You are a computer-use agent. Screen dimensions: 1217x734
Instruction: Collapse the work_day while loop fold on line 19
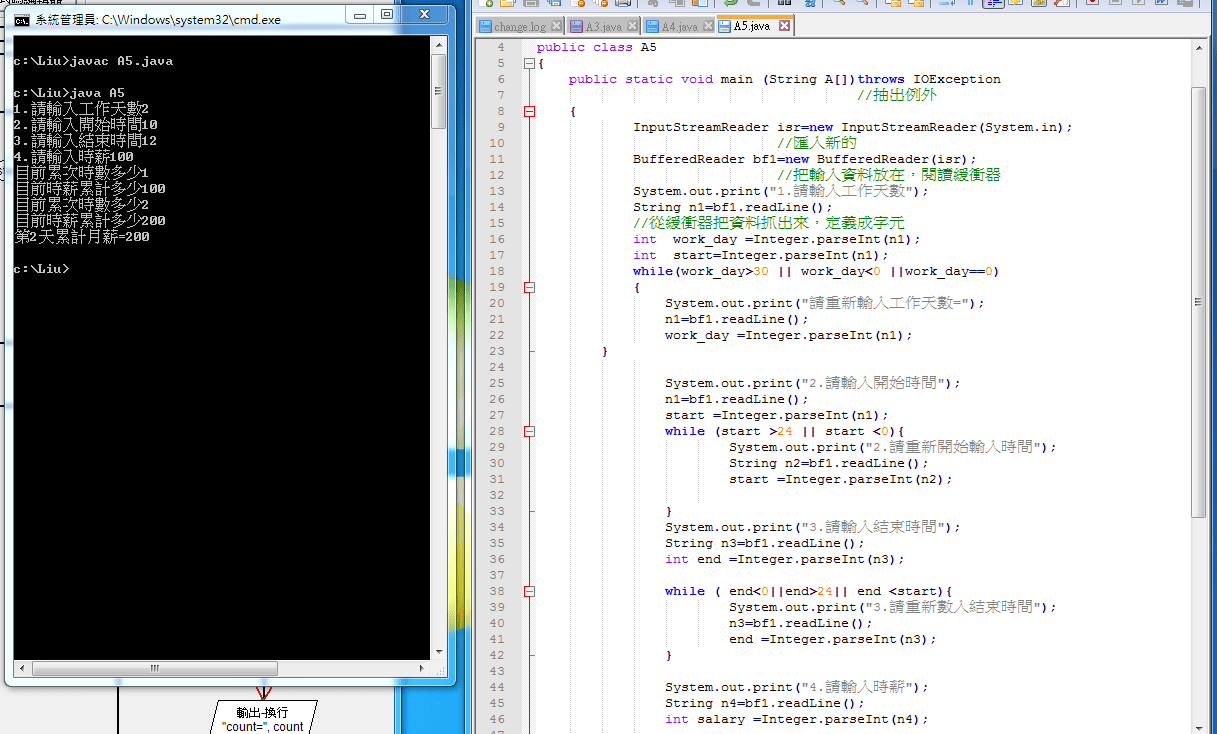(529, 288)
